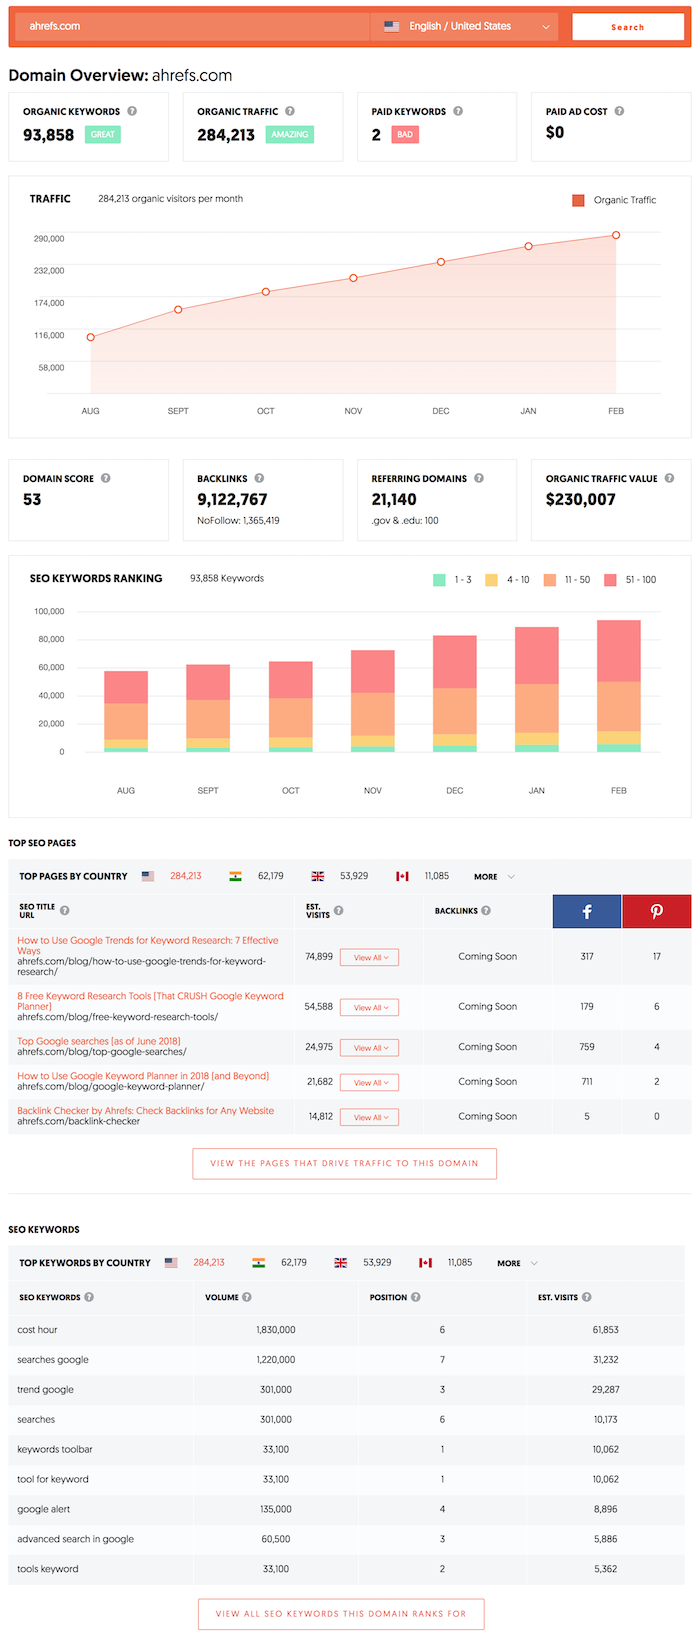Click the 4 - 10 ranking legend swatch
This screenshot has height=1639, width=700.
(x=491, y=579)
